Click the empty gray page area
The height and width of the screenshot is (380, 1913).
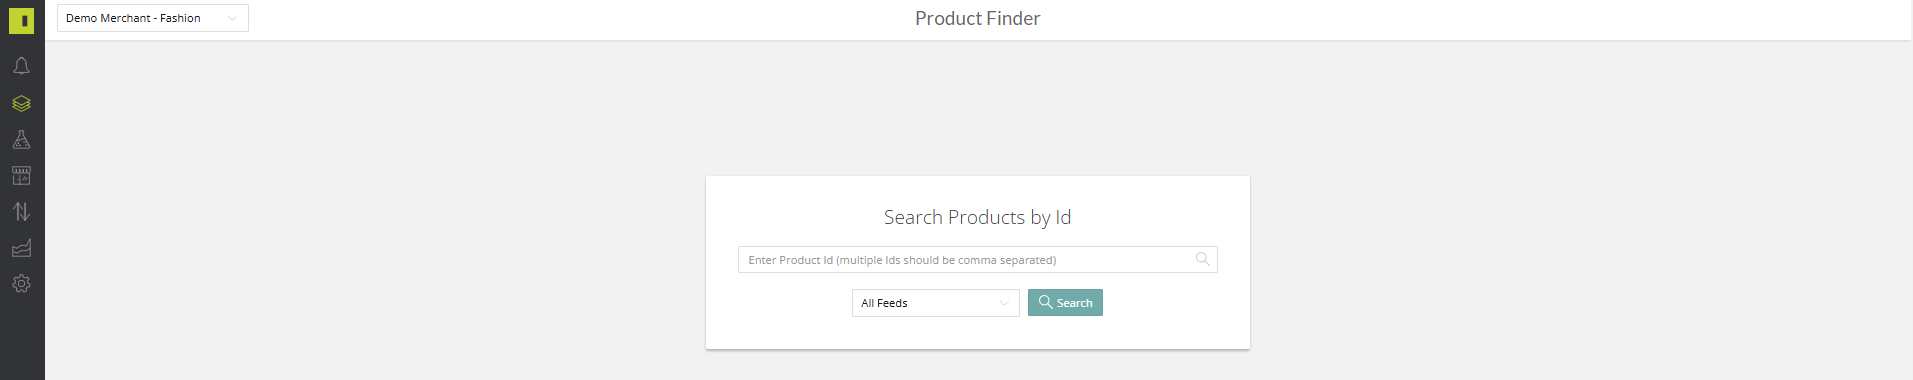coord(400,200)
